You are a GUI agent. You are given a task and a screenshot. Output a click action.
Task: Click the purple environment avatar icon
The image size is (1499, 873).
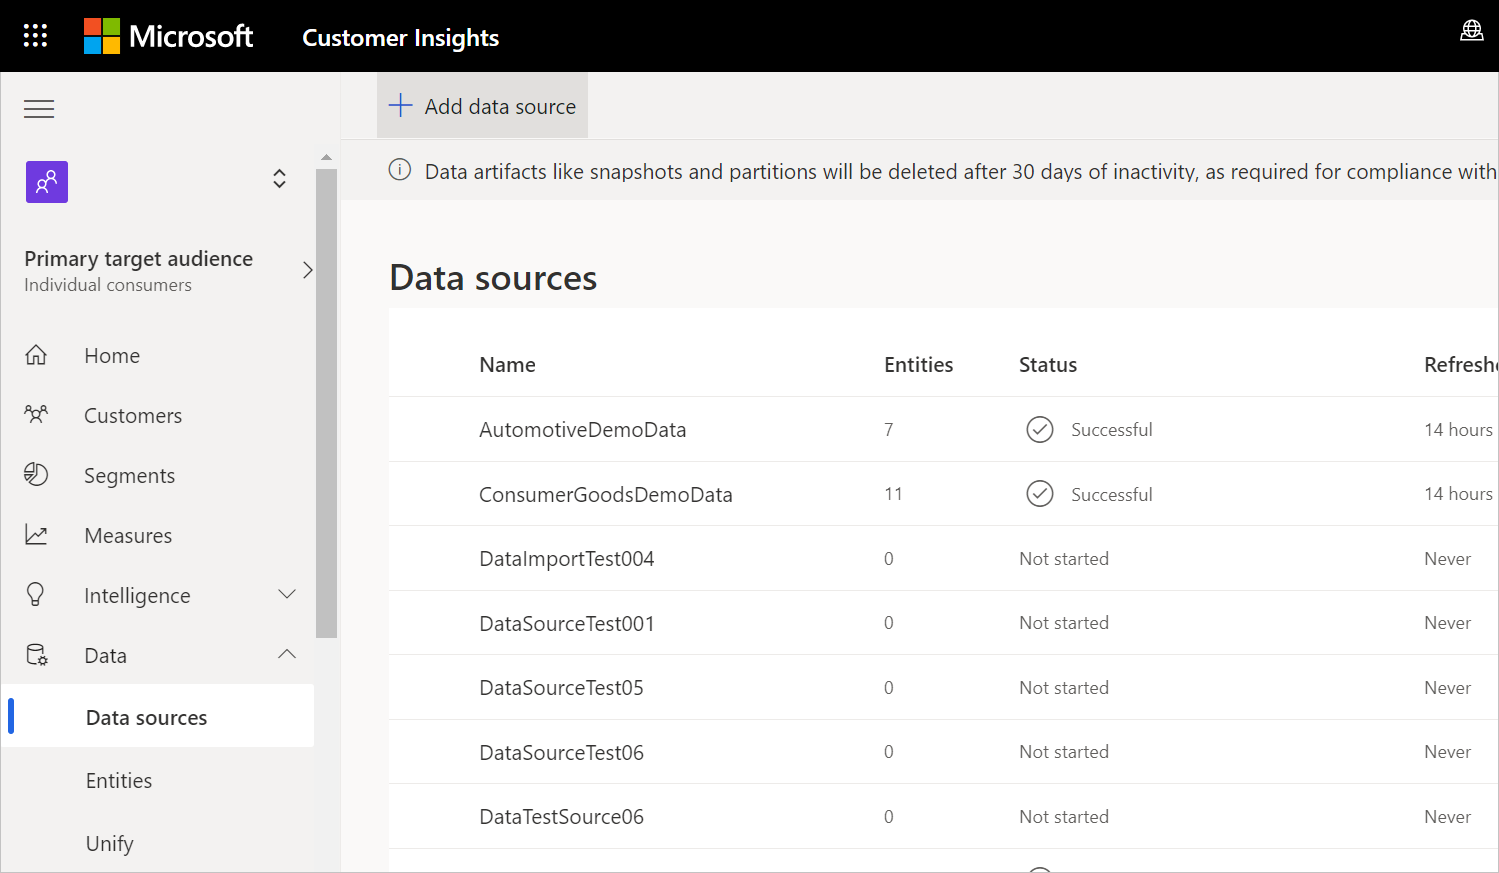[47, 182]
